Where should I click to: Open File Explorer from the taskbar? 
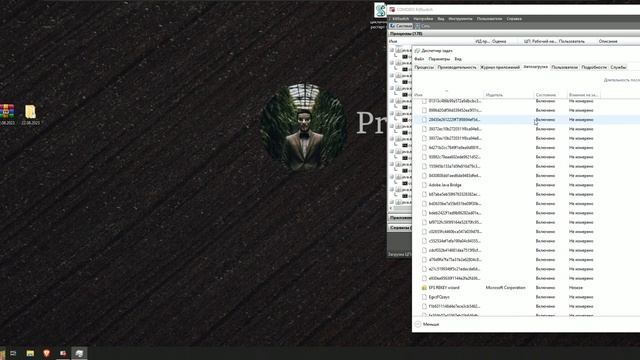(x=30, y=353)
